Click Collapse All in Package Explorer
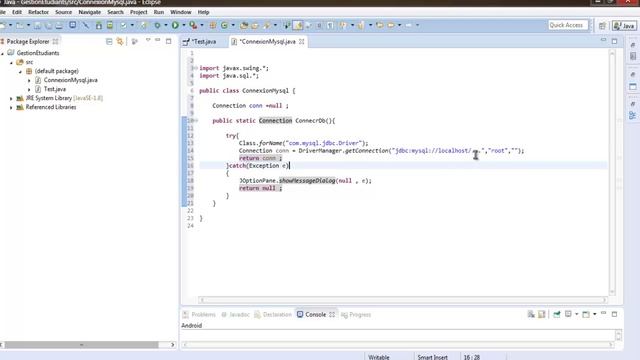Screen dimensions: 640x360 pos(109,41)
